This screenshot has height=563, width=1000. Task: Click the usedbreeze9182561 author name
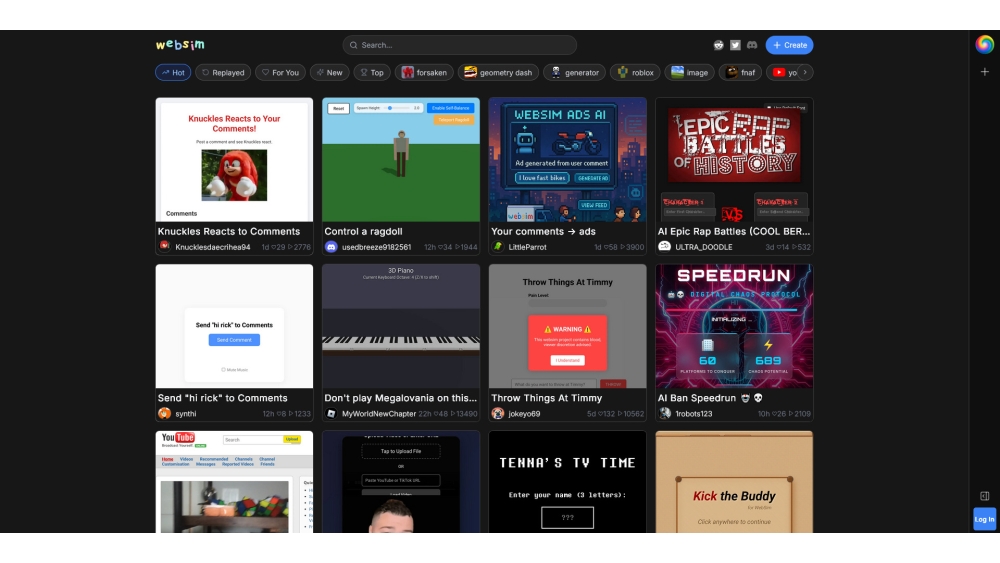pyautogui.click(x=376, y=247)
